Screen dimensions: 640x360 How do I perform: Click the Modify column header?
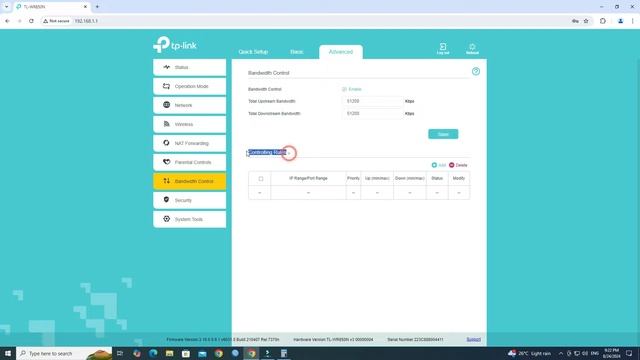tap(459, 178)
